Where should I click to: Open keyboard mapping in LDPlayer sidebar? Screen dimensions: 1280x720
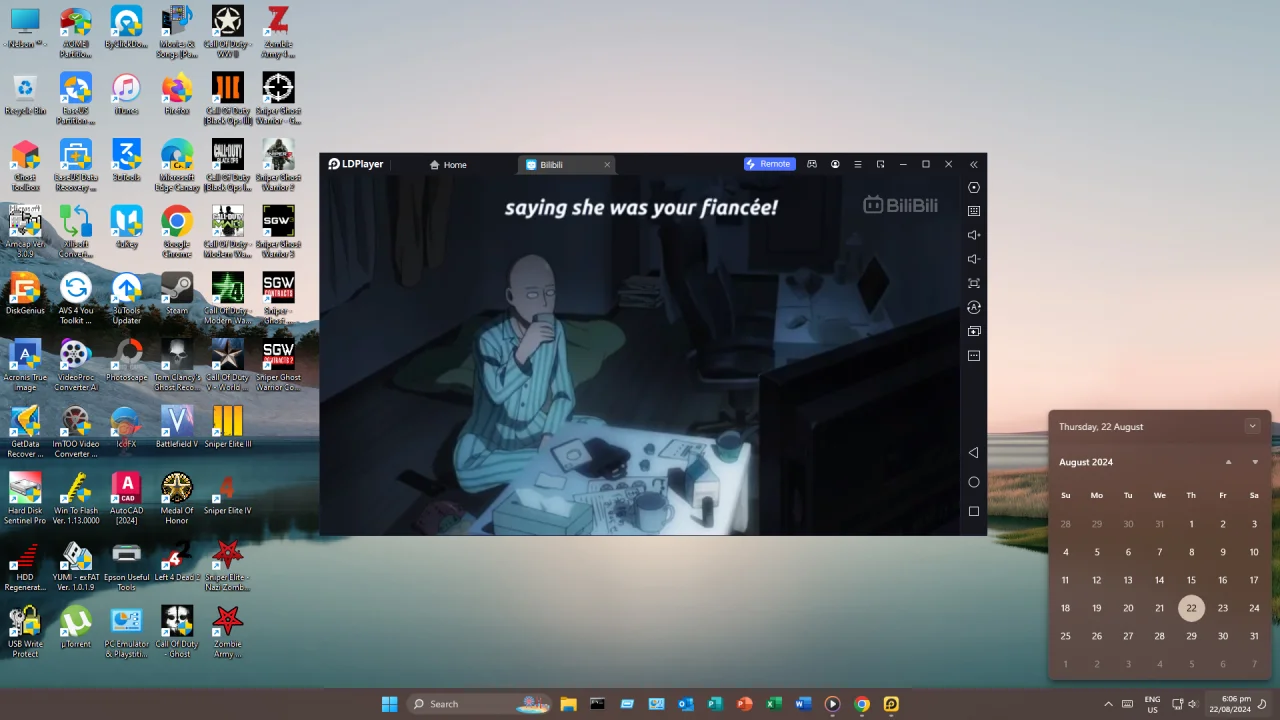coord(974,211)
